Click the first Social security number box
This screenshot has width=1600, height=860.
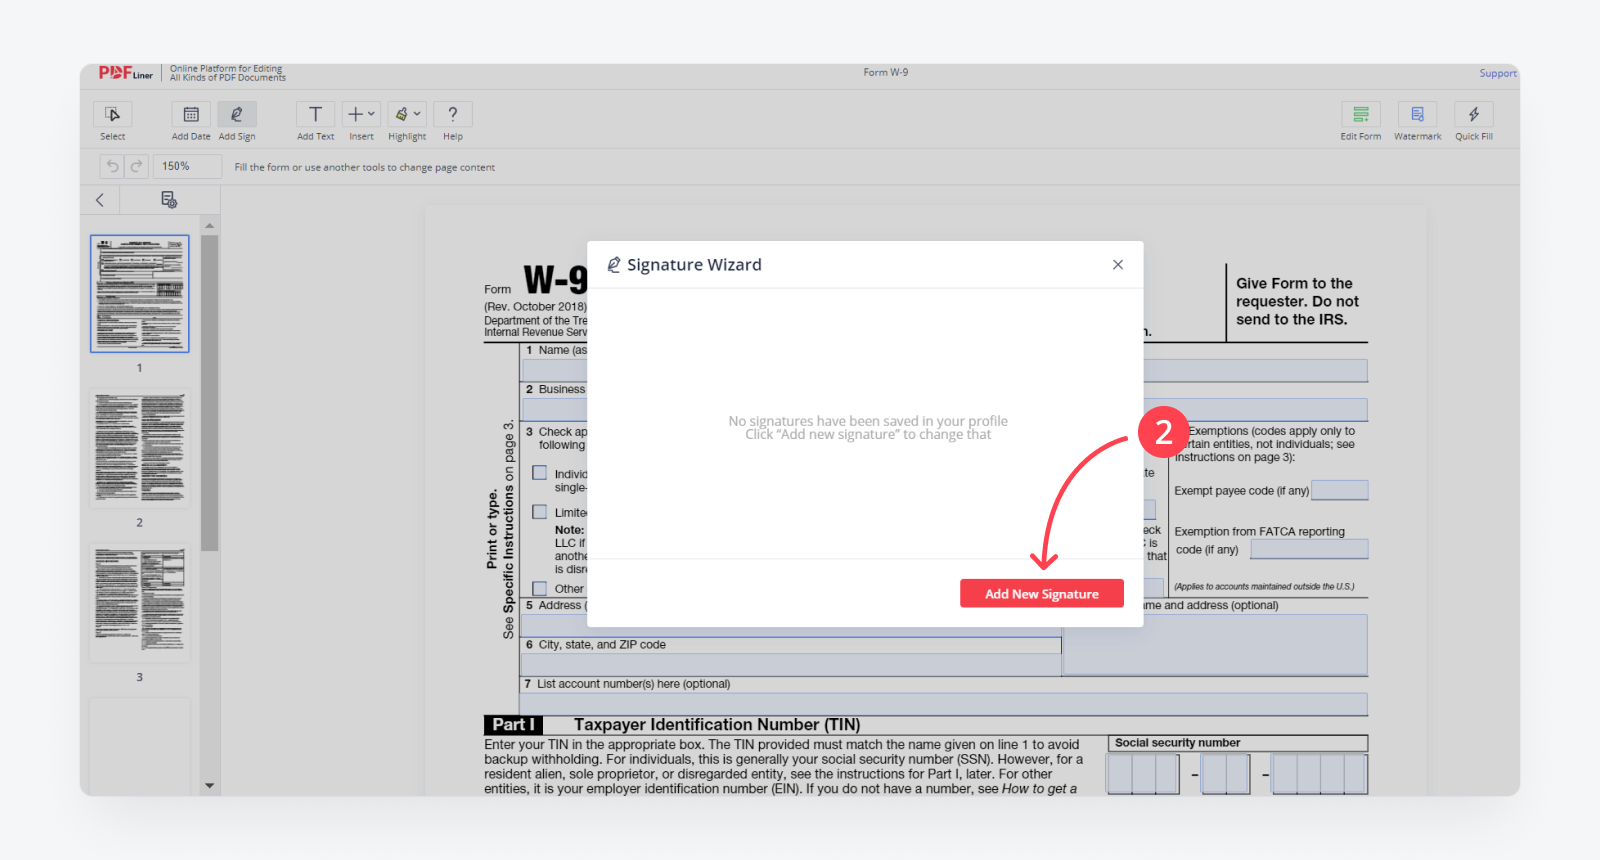(x=1120, y=774)
